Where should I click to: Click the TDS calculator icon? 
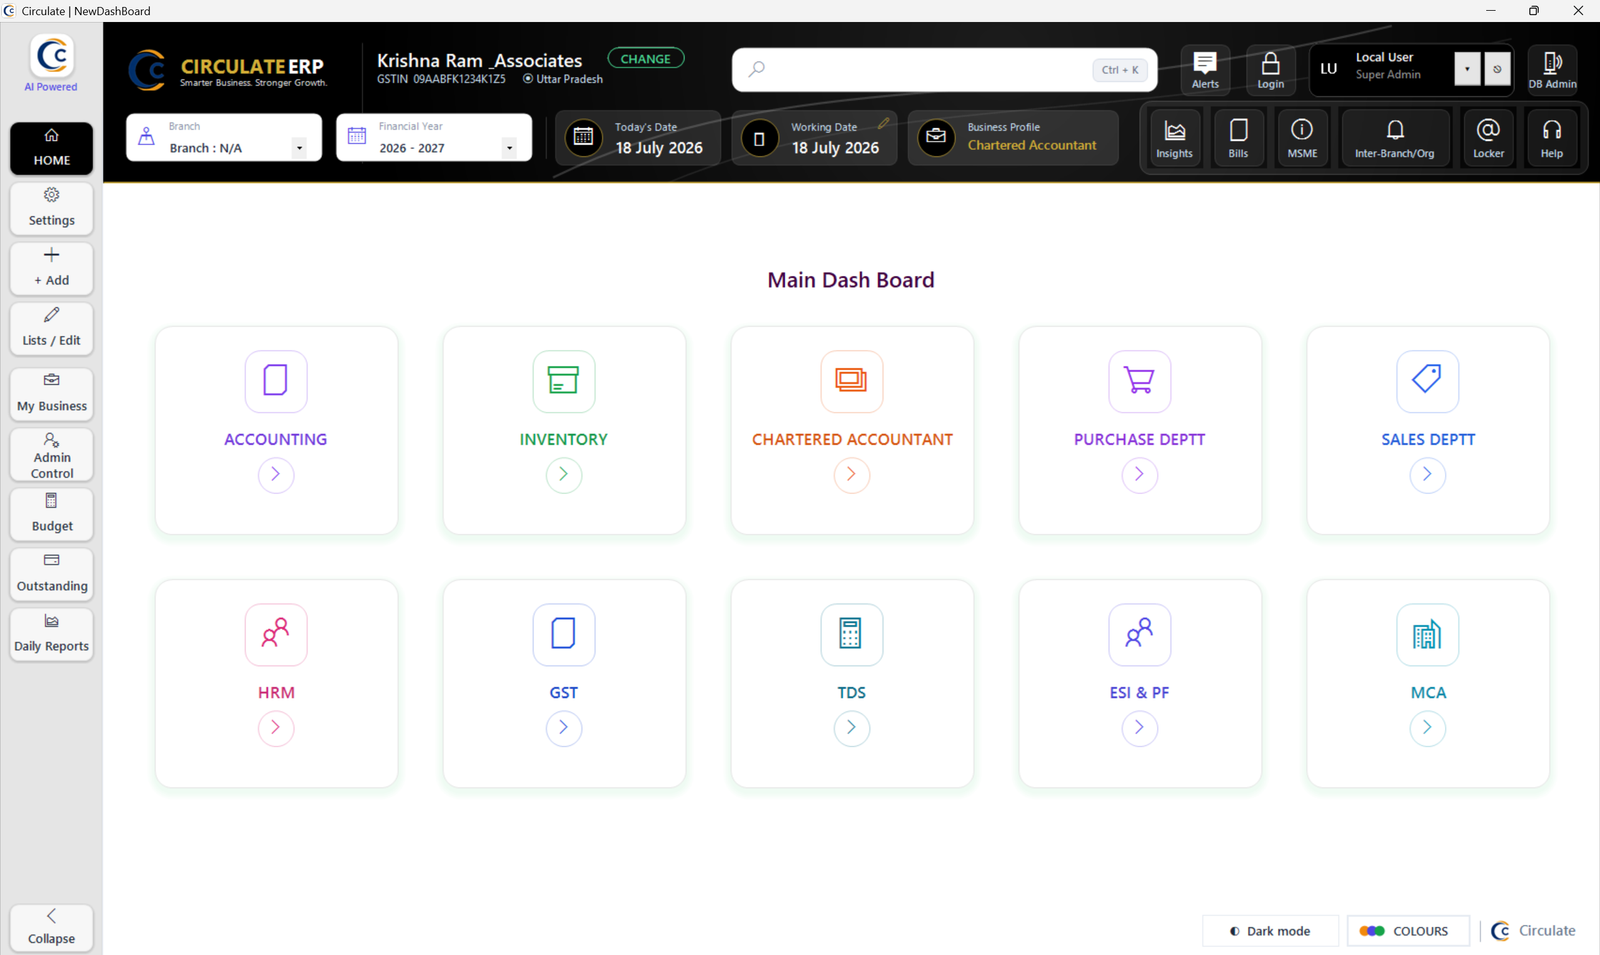pyautogui.click(x=852, y=634)
